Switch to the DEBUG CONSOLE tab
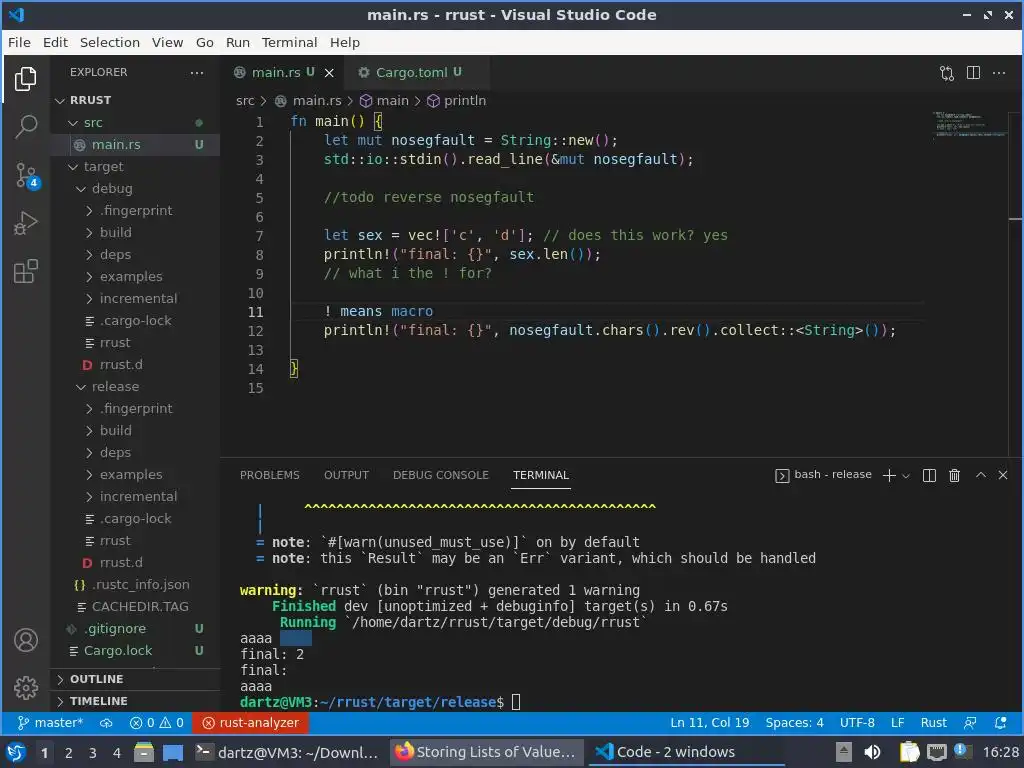The width and height of the screenshot is (1024, 768). (440, 475)
